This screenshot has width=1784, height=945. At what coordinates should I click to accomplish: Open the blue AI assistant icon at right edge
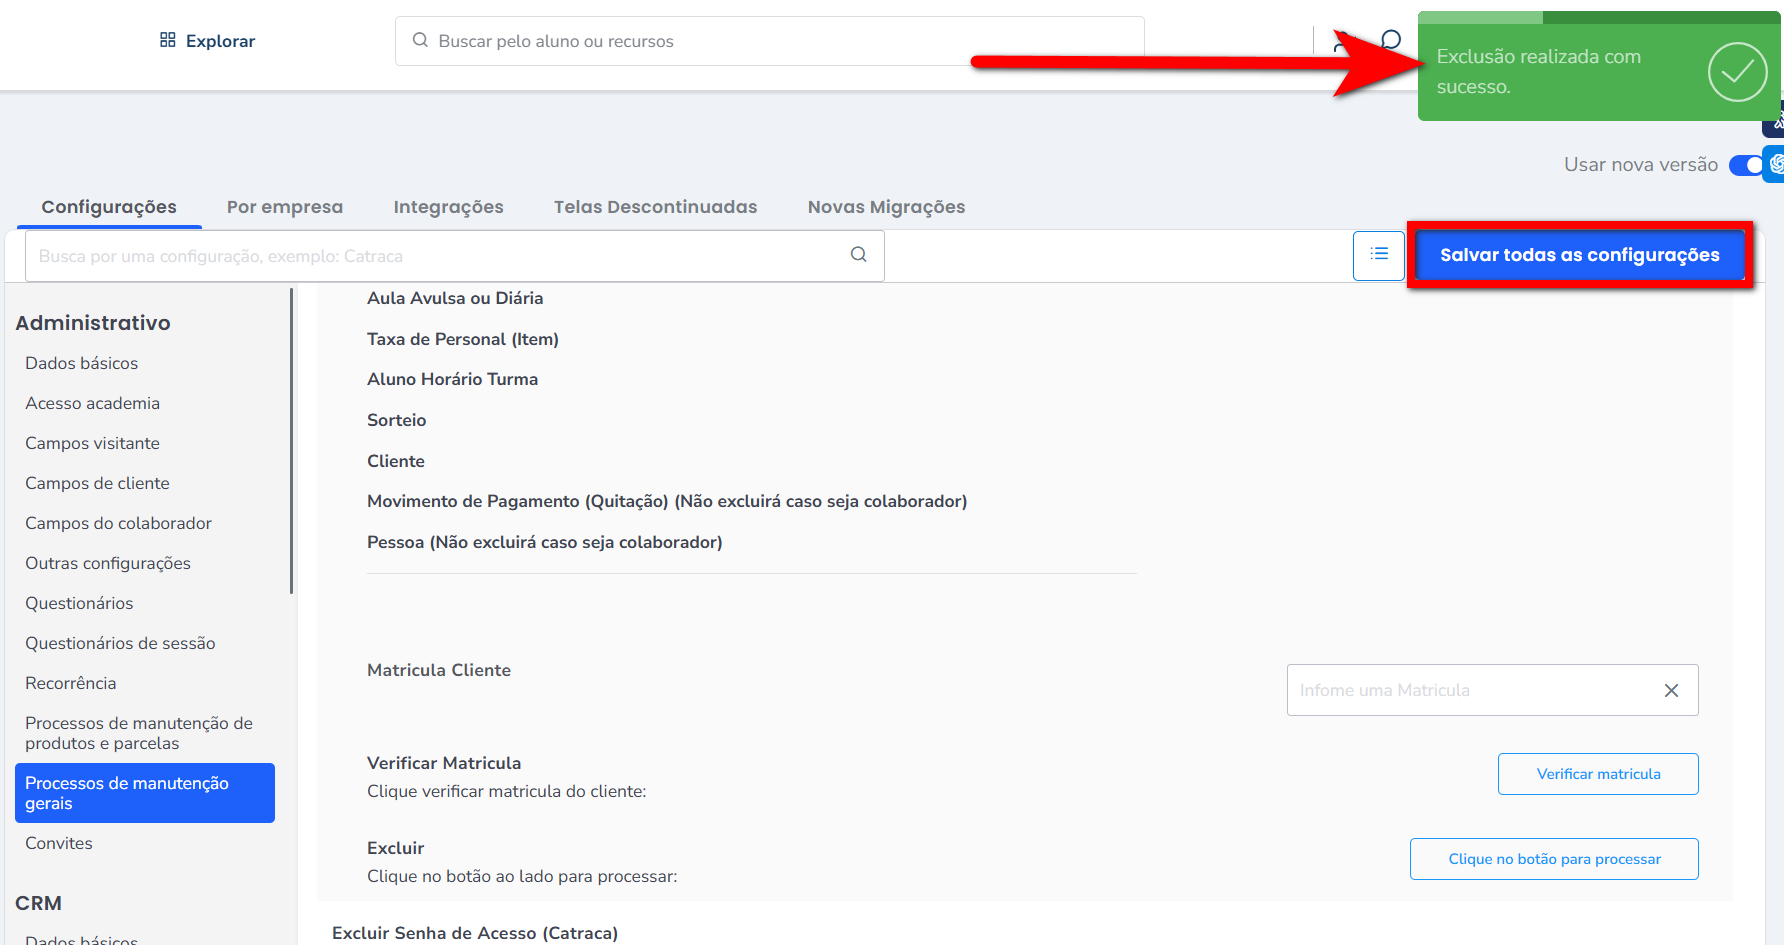point(1775,164)
